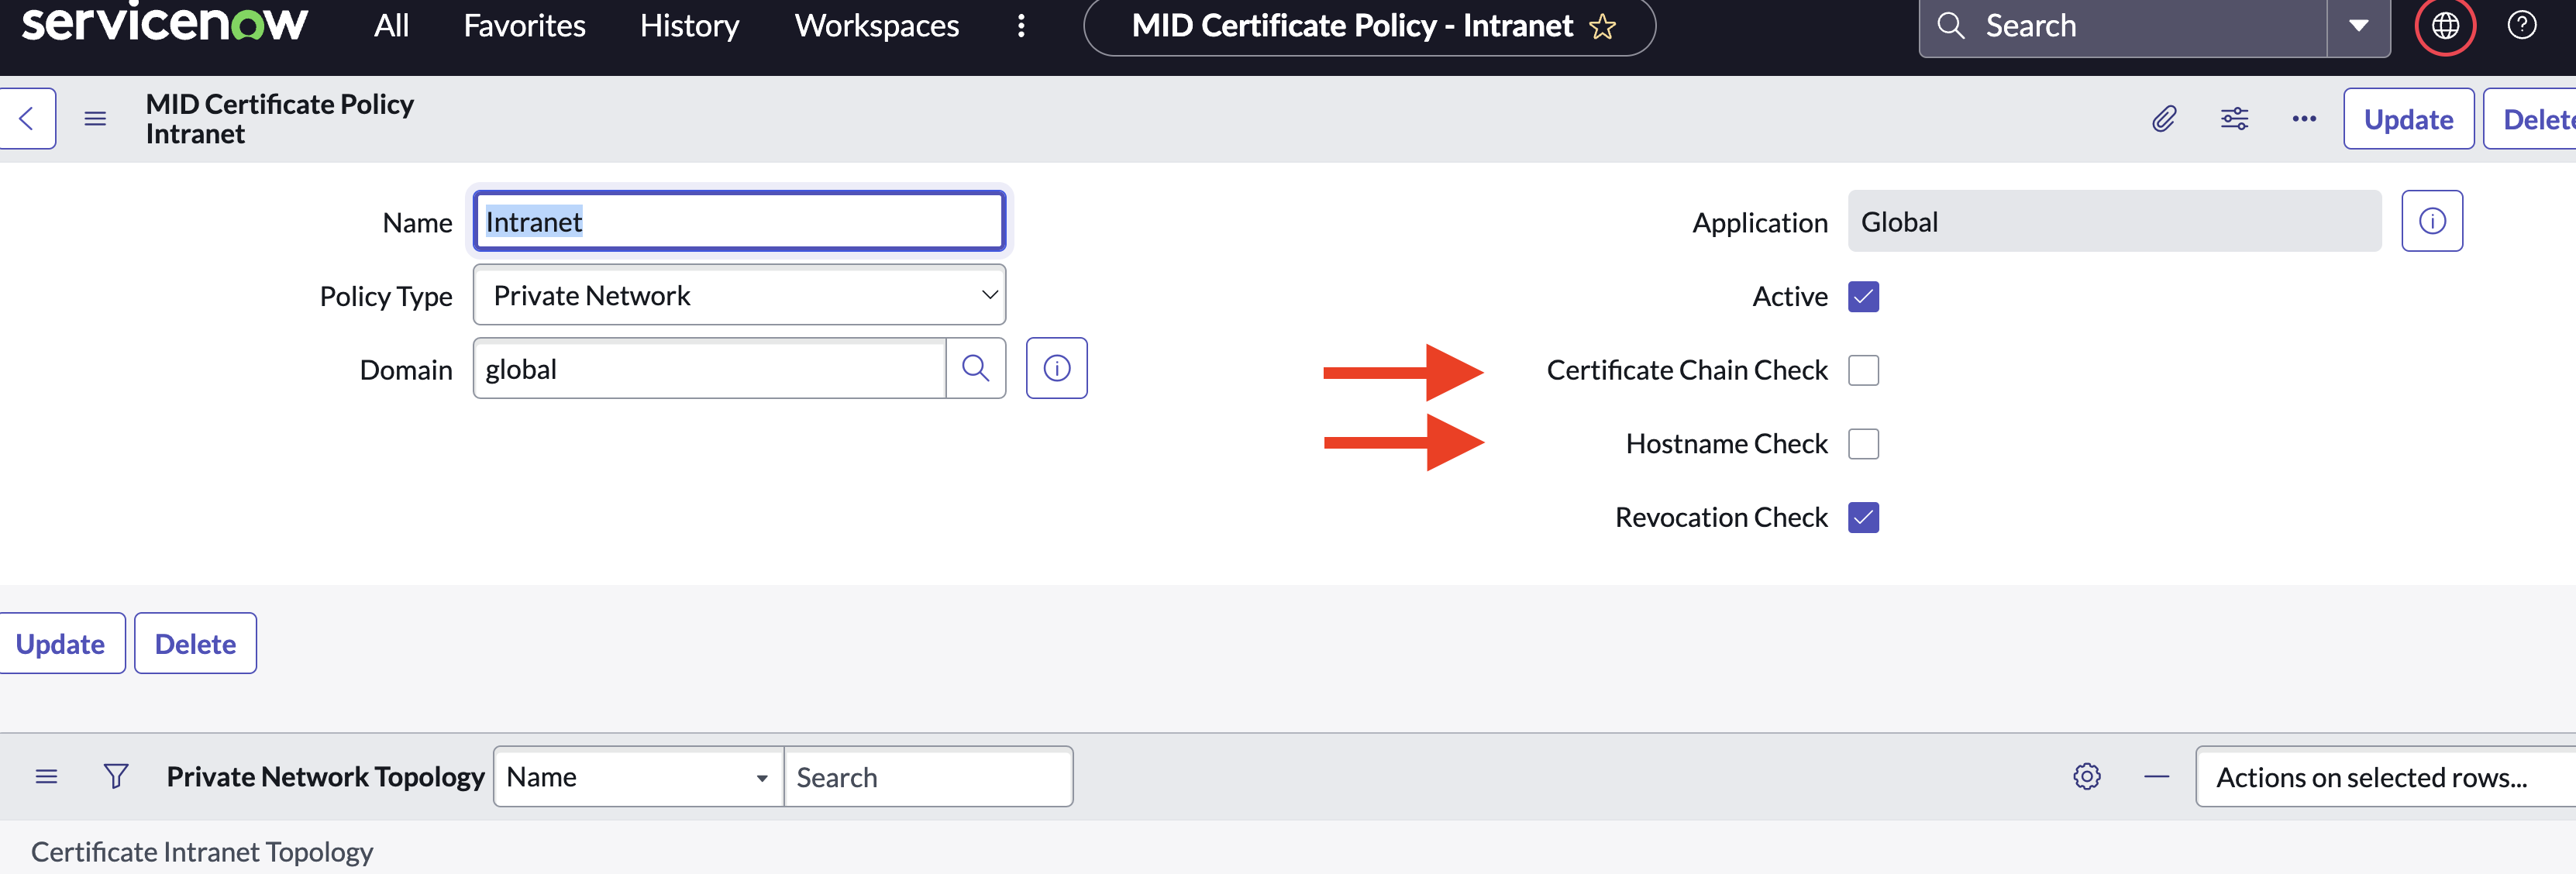Enable the Hostname Check checkbox
The image size is (2576, 874).
click(x=1863, y=444)
